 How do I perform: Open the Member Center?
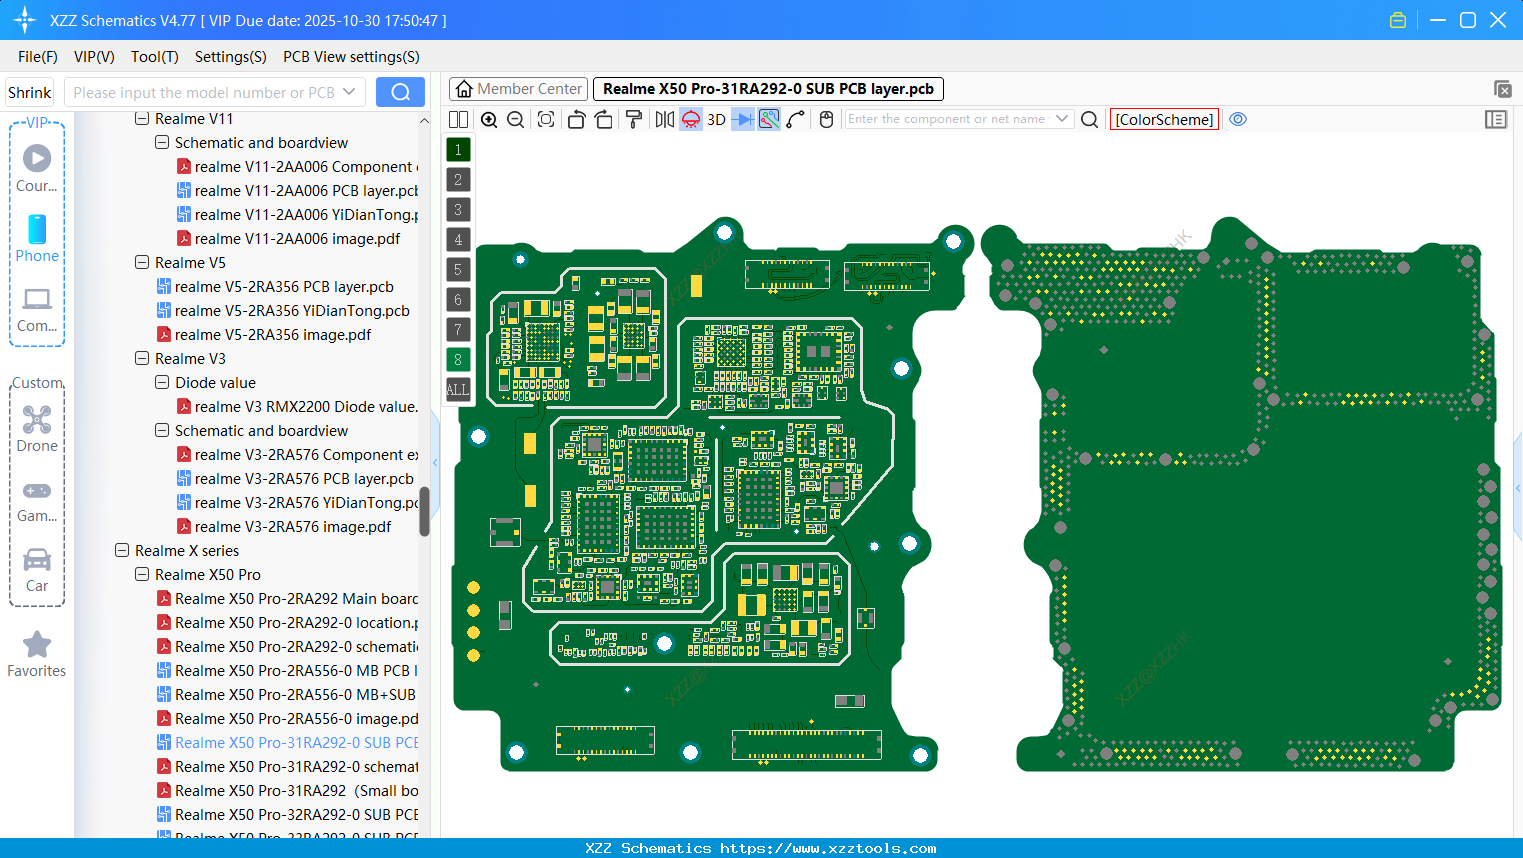pyautogui.click(x=518, y=88)
